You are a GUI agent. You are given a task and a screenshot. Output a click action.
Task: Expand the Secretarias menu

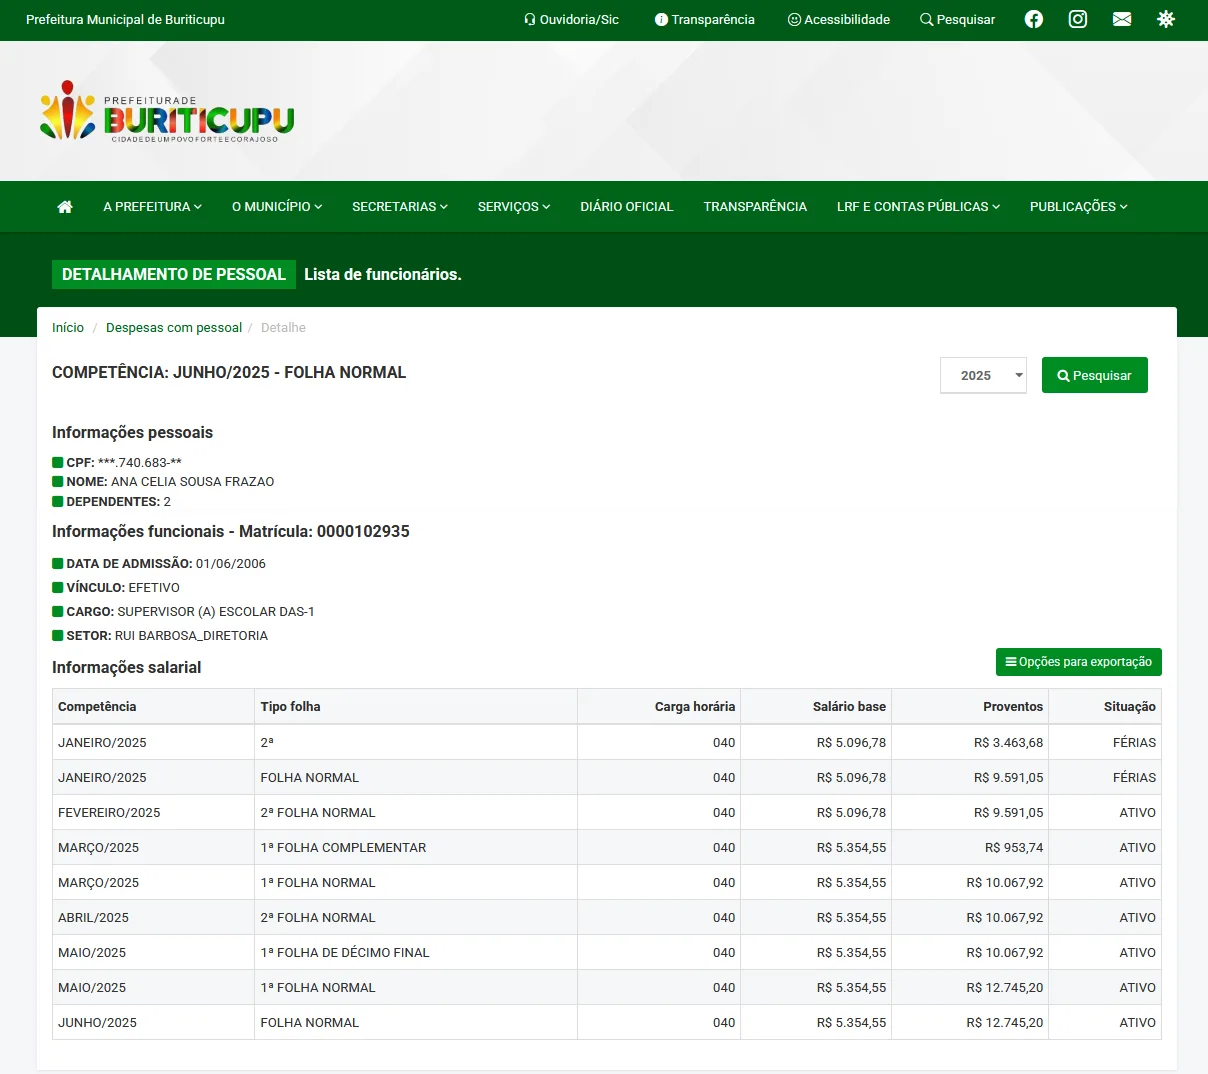tap(399, 207)
